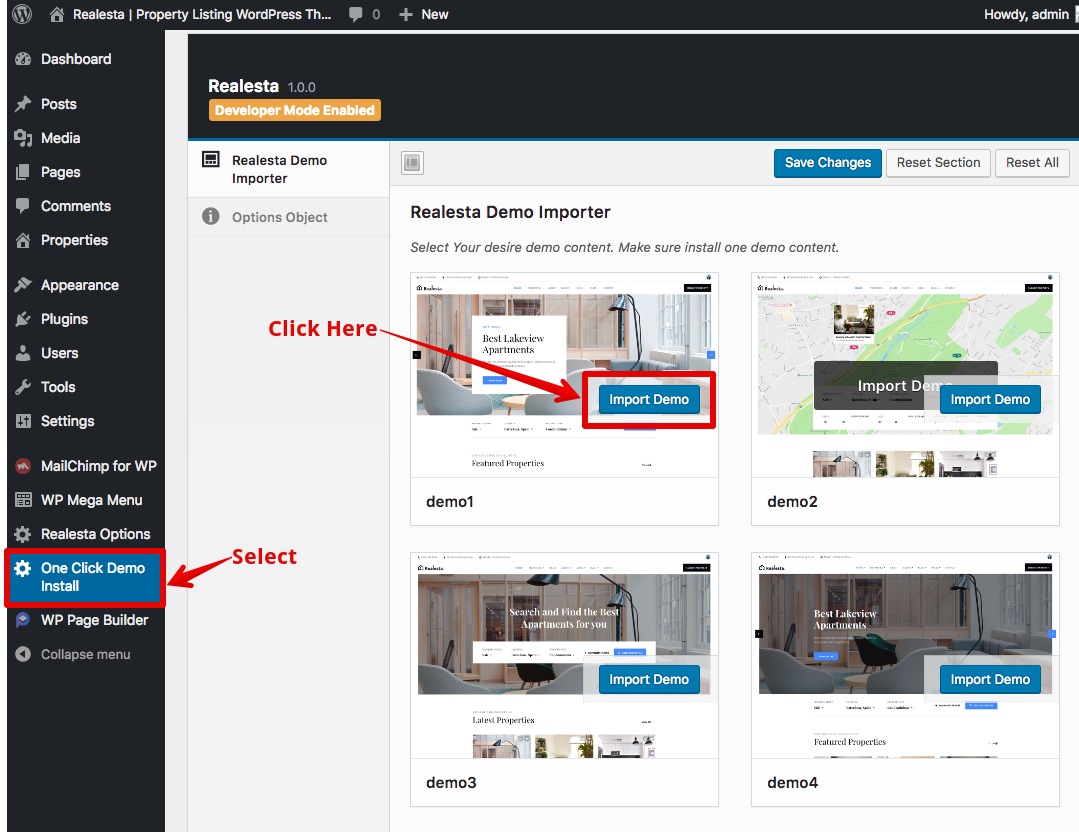This screenshot has height=832, width=1079.
Task: Click the Options Object info icon
Action: [211, 216]
